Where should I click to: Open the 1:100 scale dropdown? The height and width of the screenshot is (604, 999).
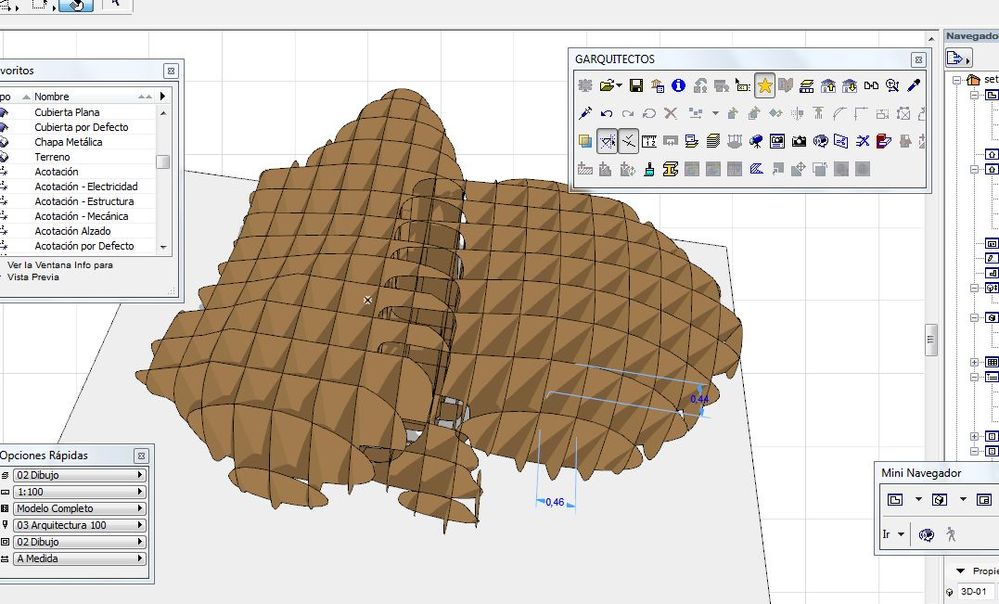click(80, 492)
